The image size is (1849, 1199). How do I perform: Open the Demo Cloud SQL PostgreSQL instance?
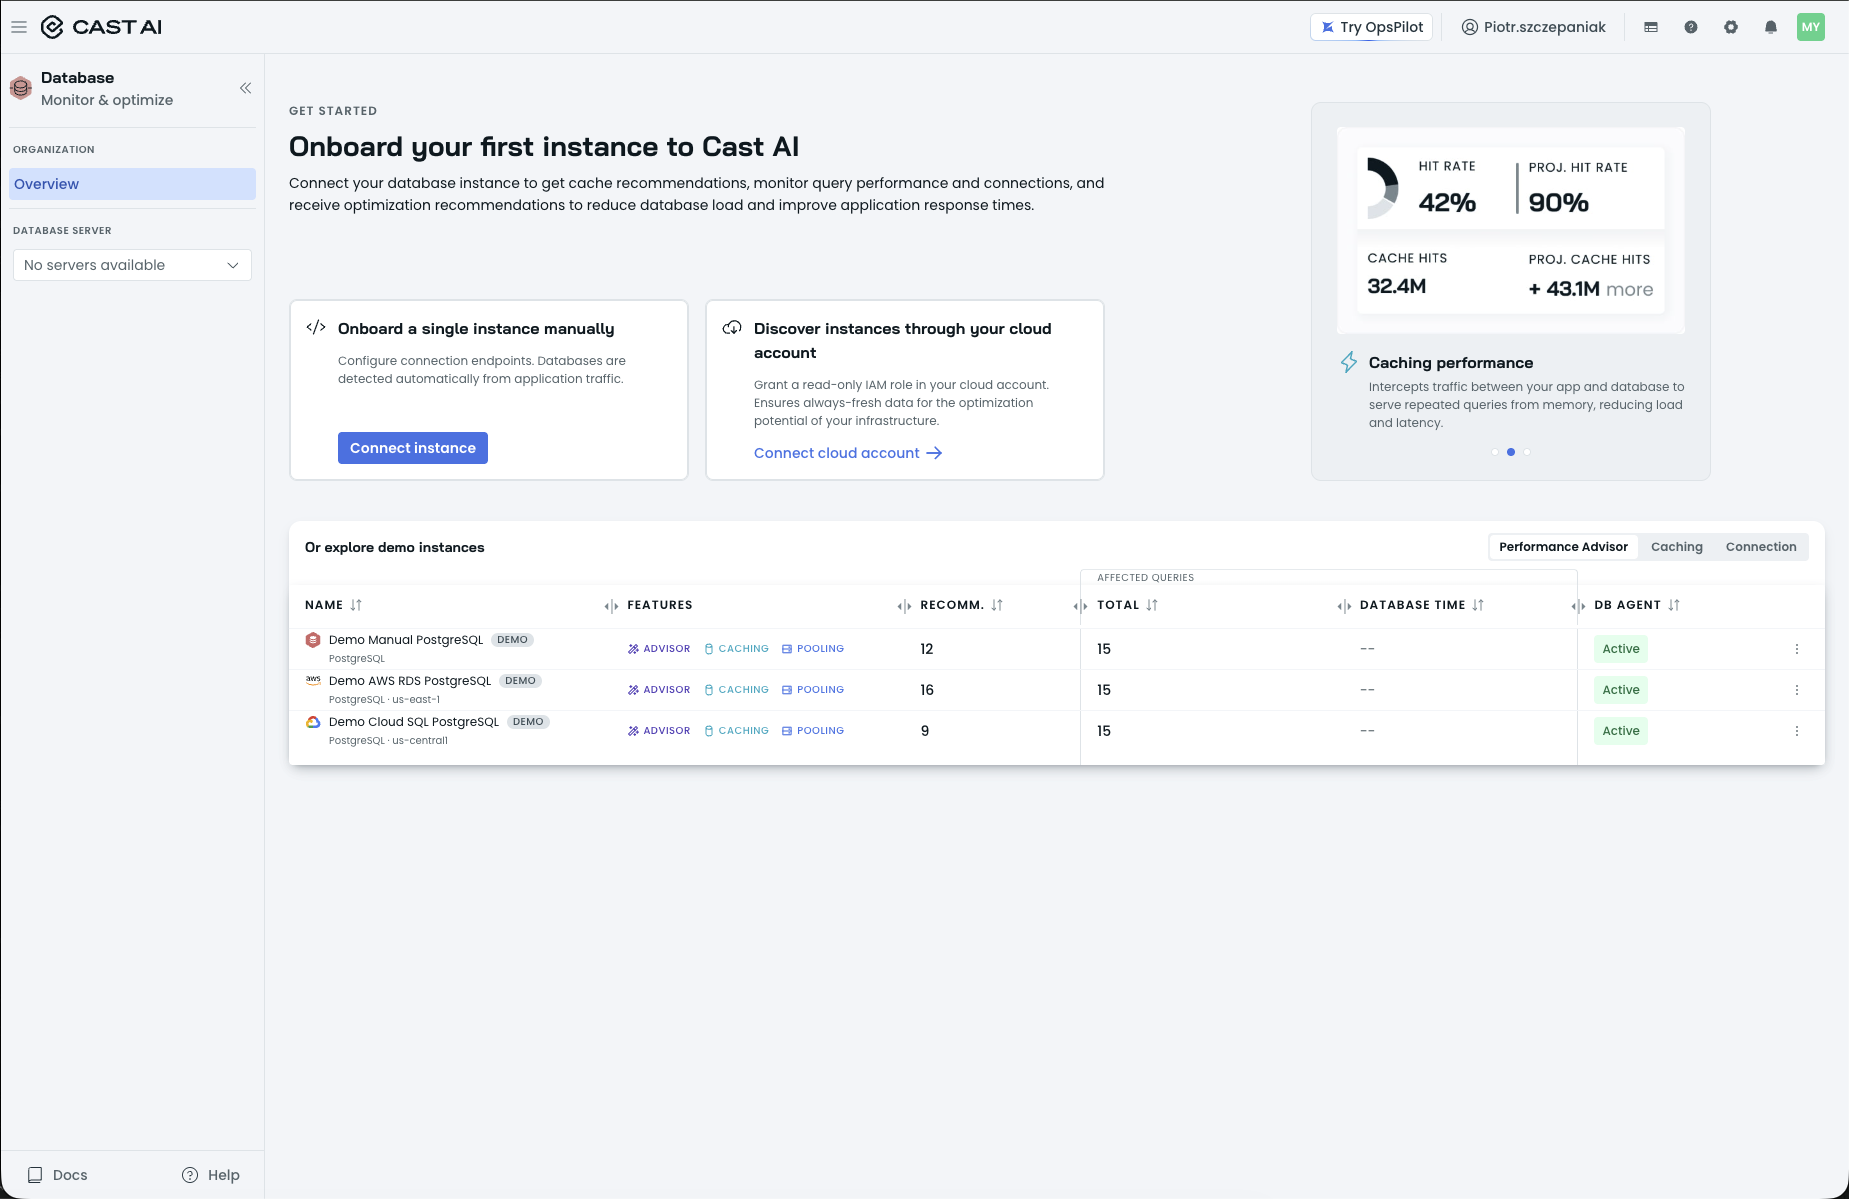(x=414, y=722)
